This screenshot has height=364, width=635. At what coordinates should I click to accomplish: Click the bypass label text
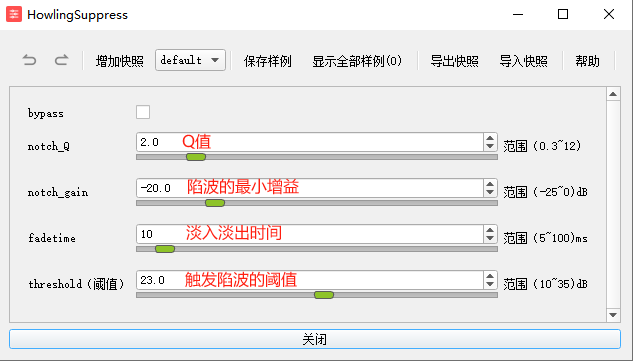(46, 113)
